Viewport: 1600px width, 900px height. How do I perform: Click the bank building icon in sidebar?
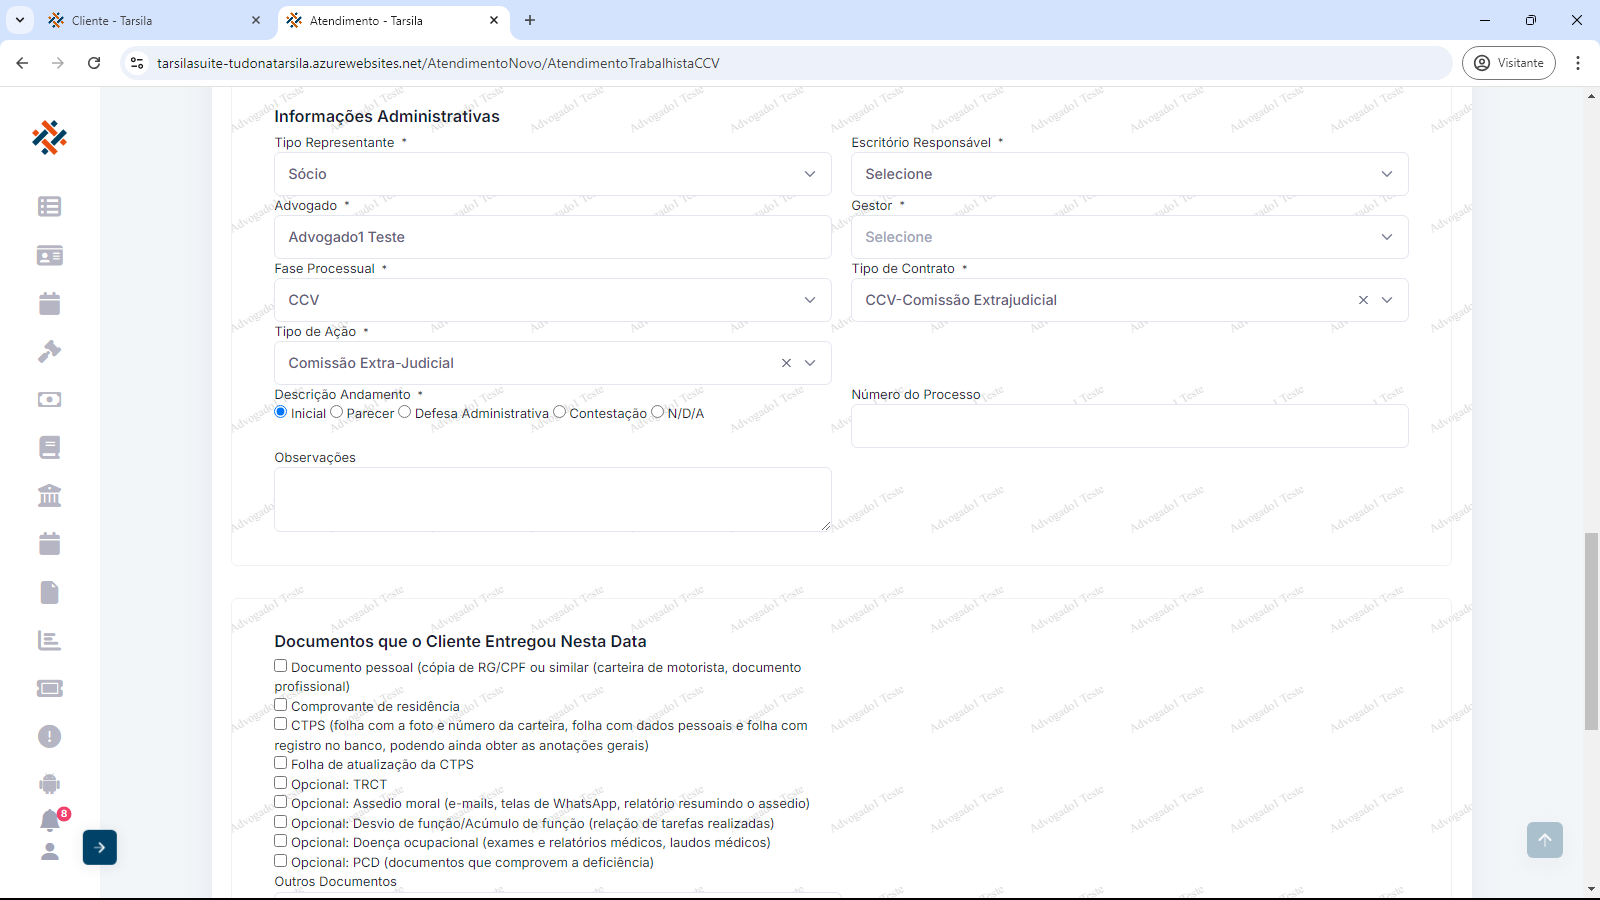(49, 495)
